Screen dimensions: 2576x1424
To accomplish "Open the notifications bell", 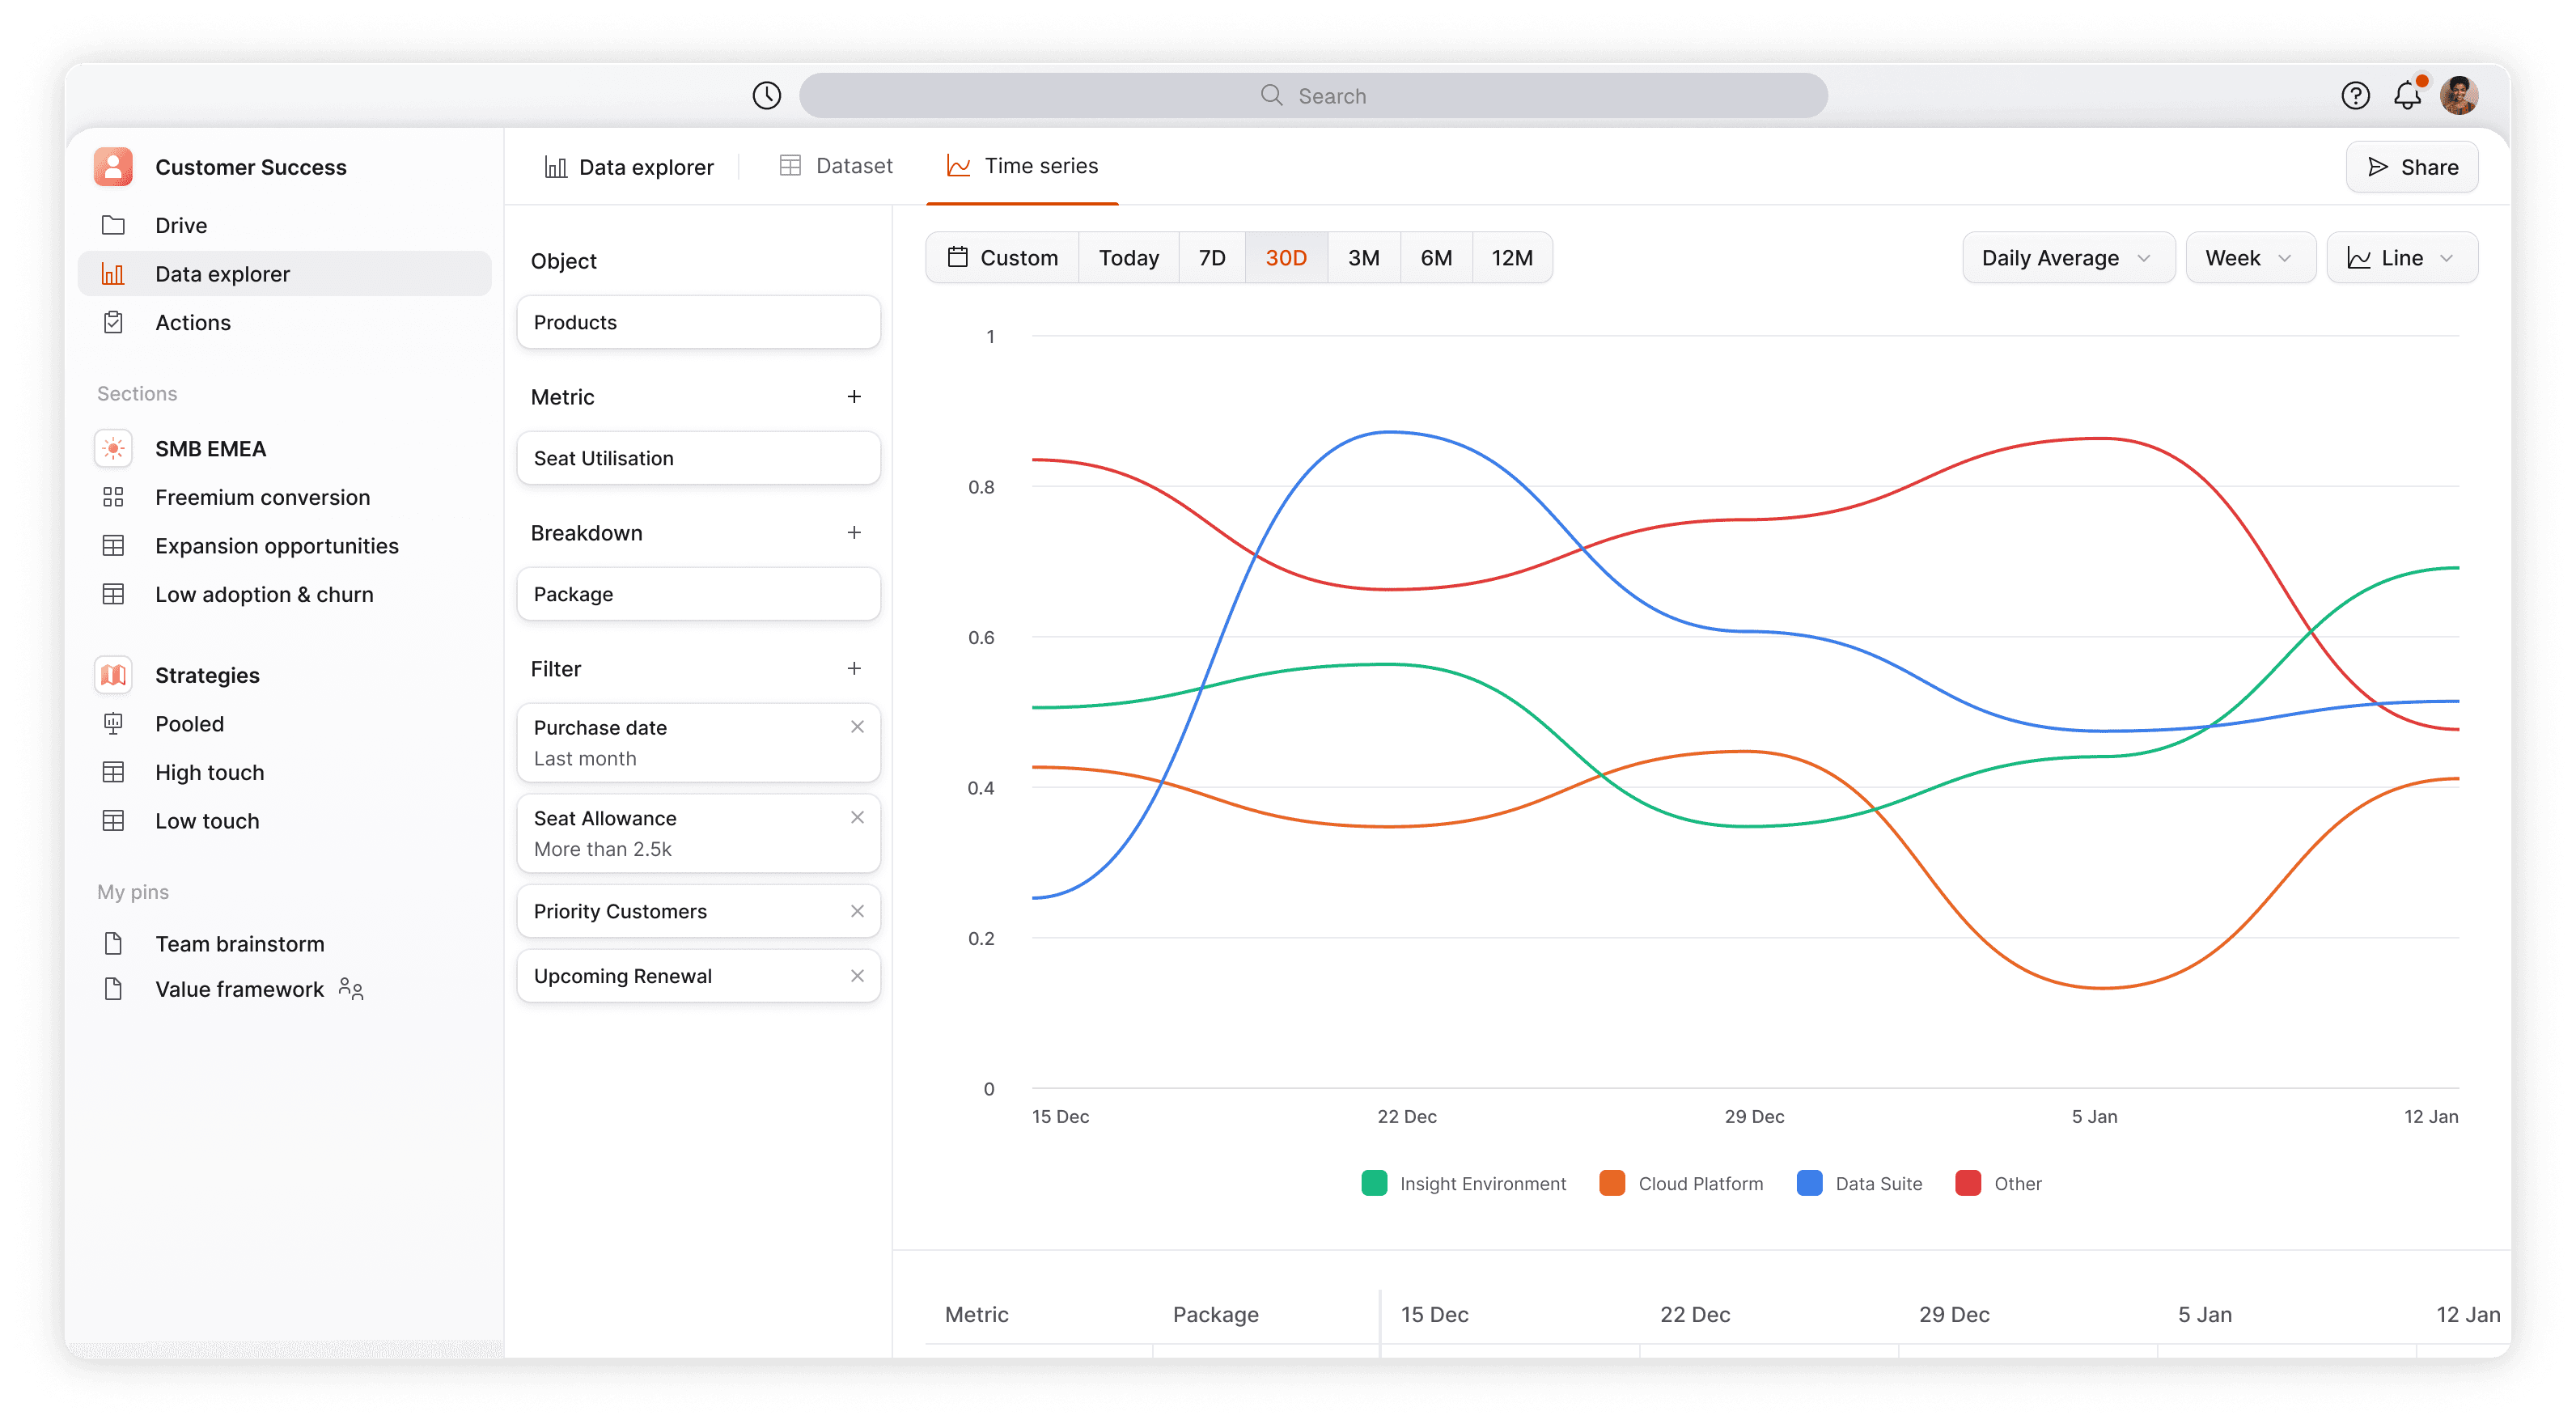I will click(2407, 95).
